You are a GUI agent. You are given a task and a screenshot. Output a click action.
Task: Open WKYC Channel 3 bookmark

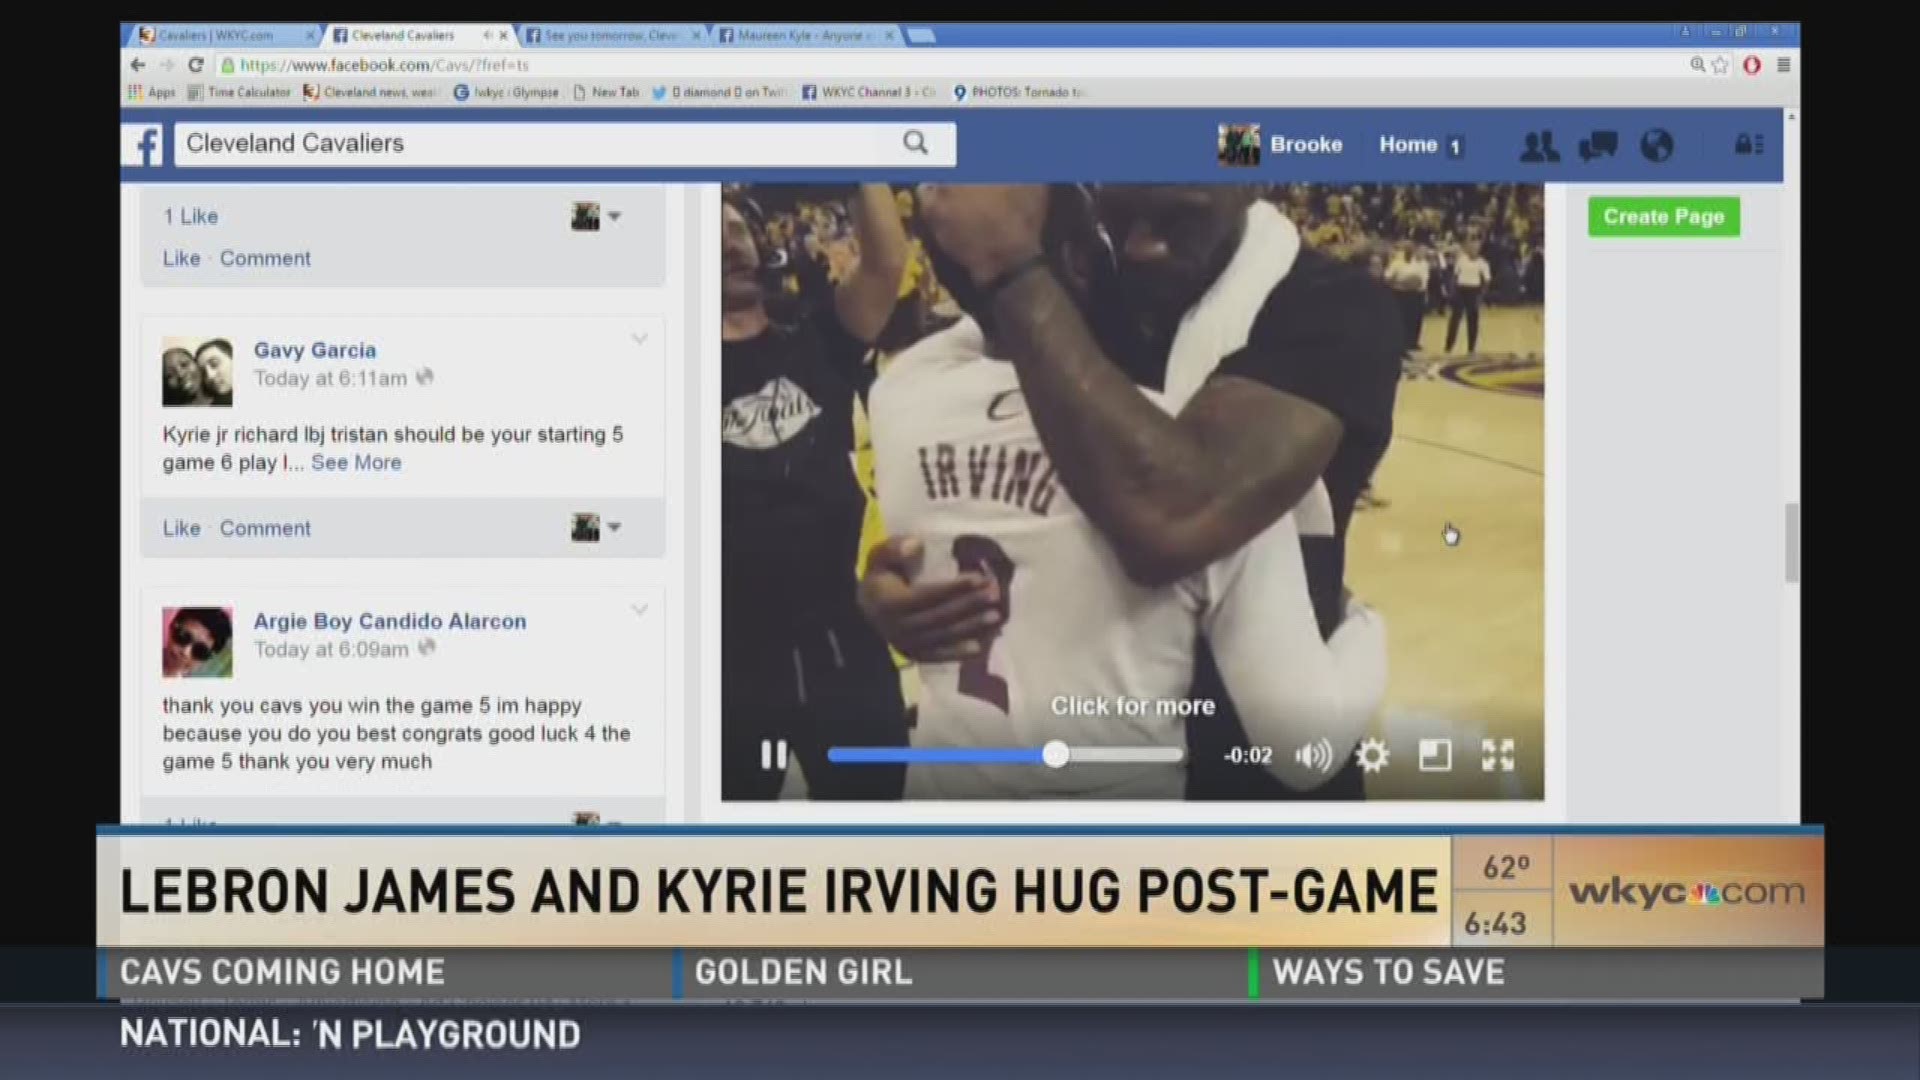coord(869,92)
